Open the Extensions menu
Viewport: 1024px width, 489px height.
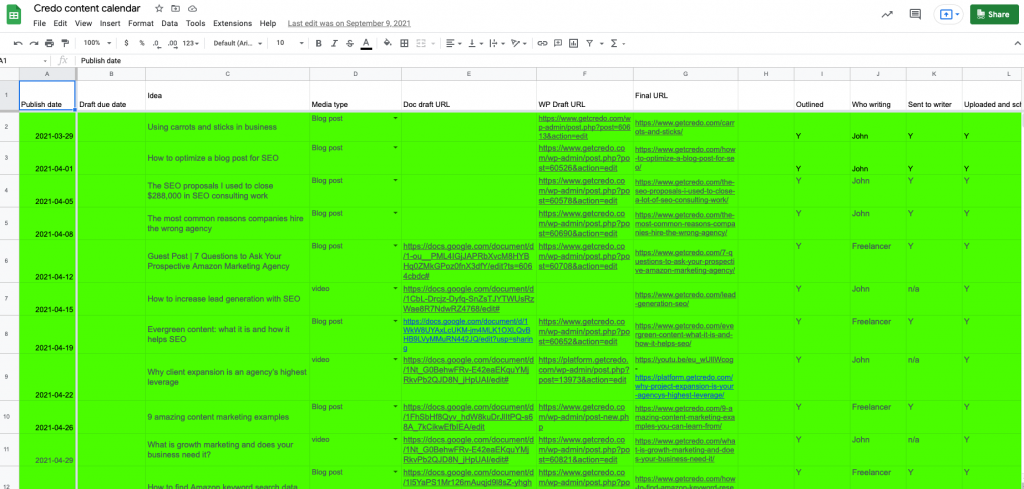(x=232, y=23)
